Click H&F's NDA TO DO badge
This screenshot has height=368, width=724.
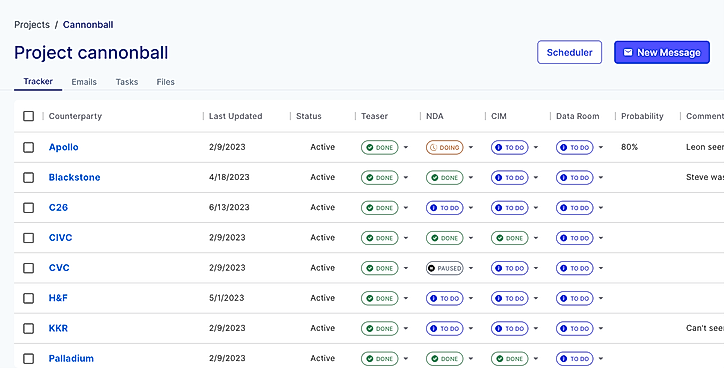(x=444, y=298)
